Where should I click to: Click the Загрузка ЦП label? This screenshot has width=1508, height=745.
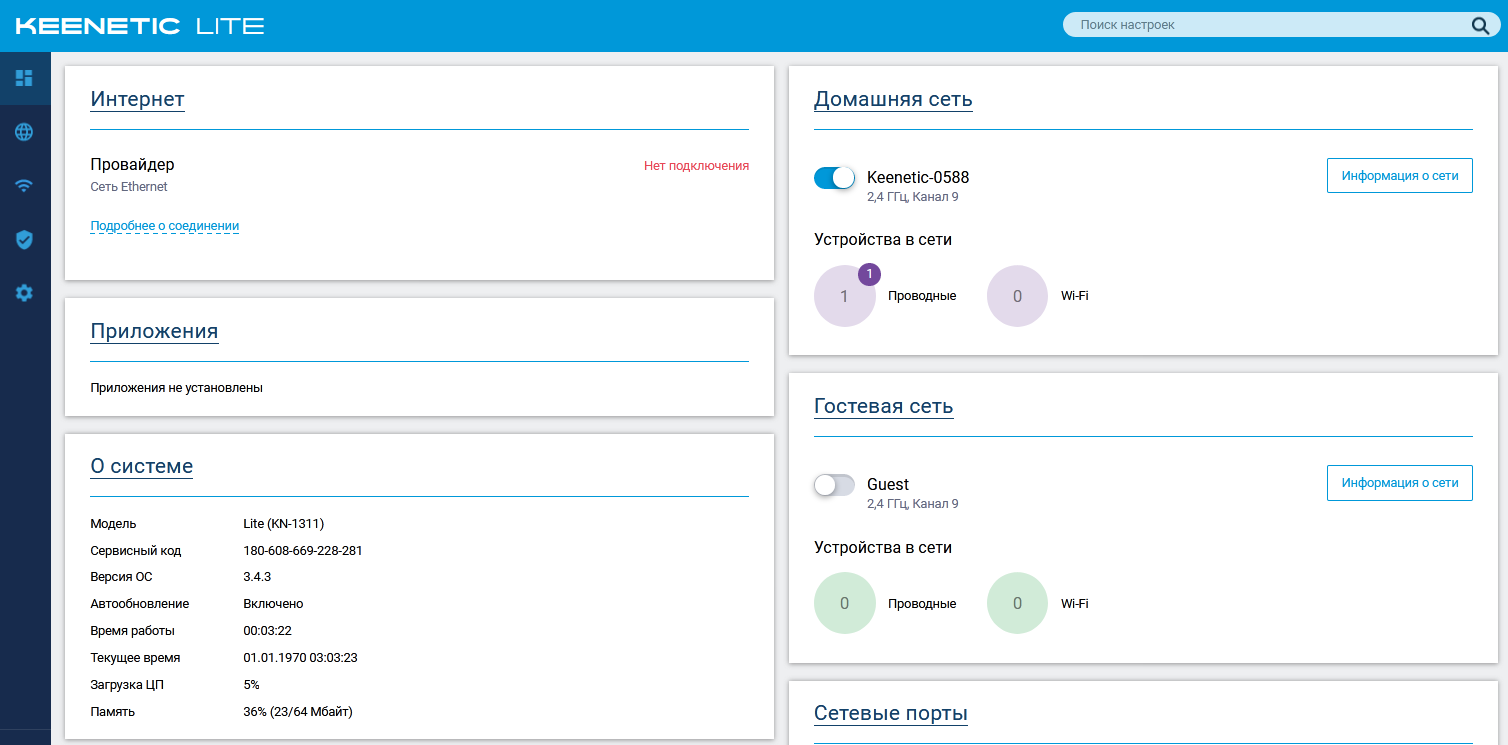126,685
